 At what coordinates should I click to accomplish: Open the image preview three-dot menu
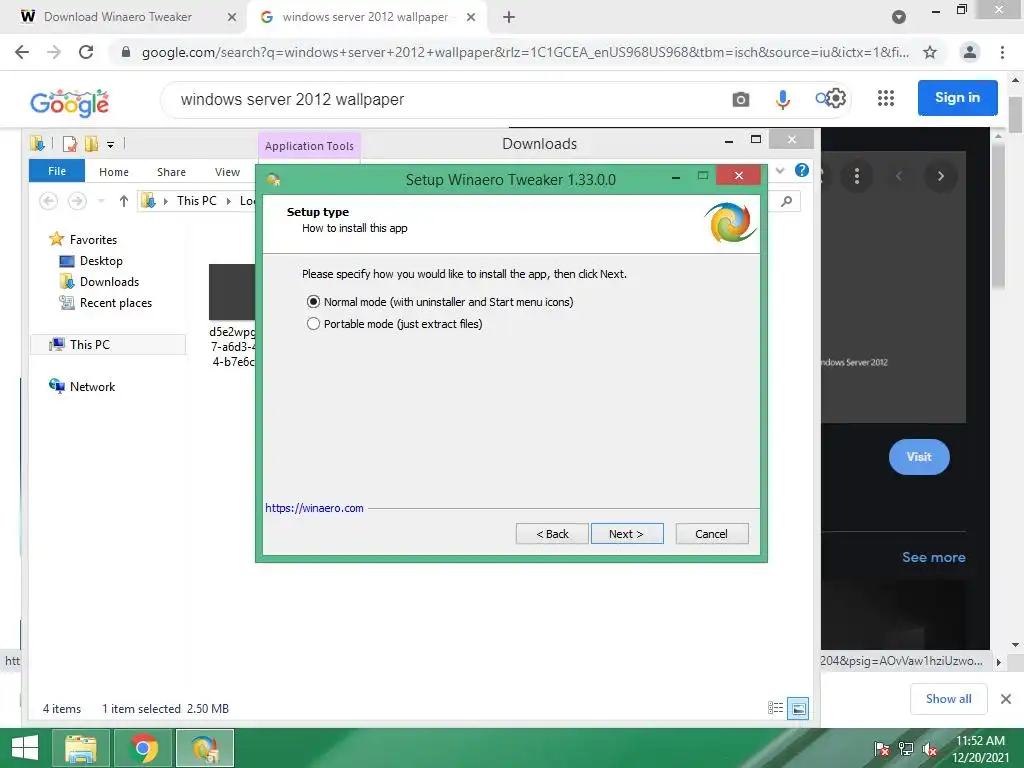coord(857,176)
